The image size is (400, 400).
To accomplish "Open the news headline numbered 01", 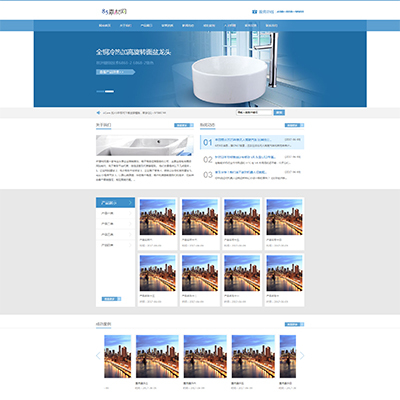I will coord(243,140).
